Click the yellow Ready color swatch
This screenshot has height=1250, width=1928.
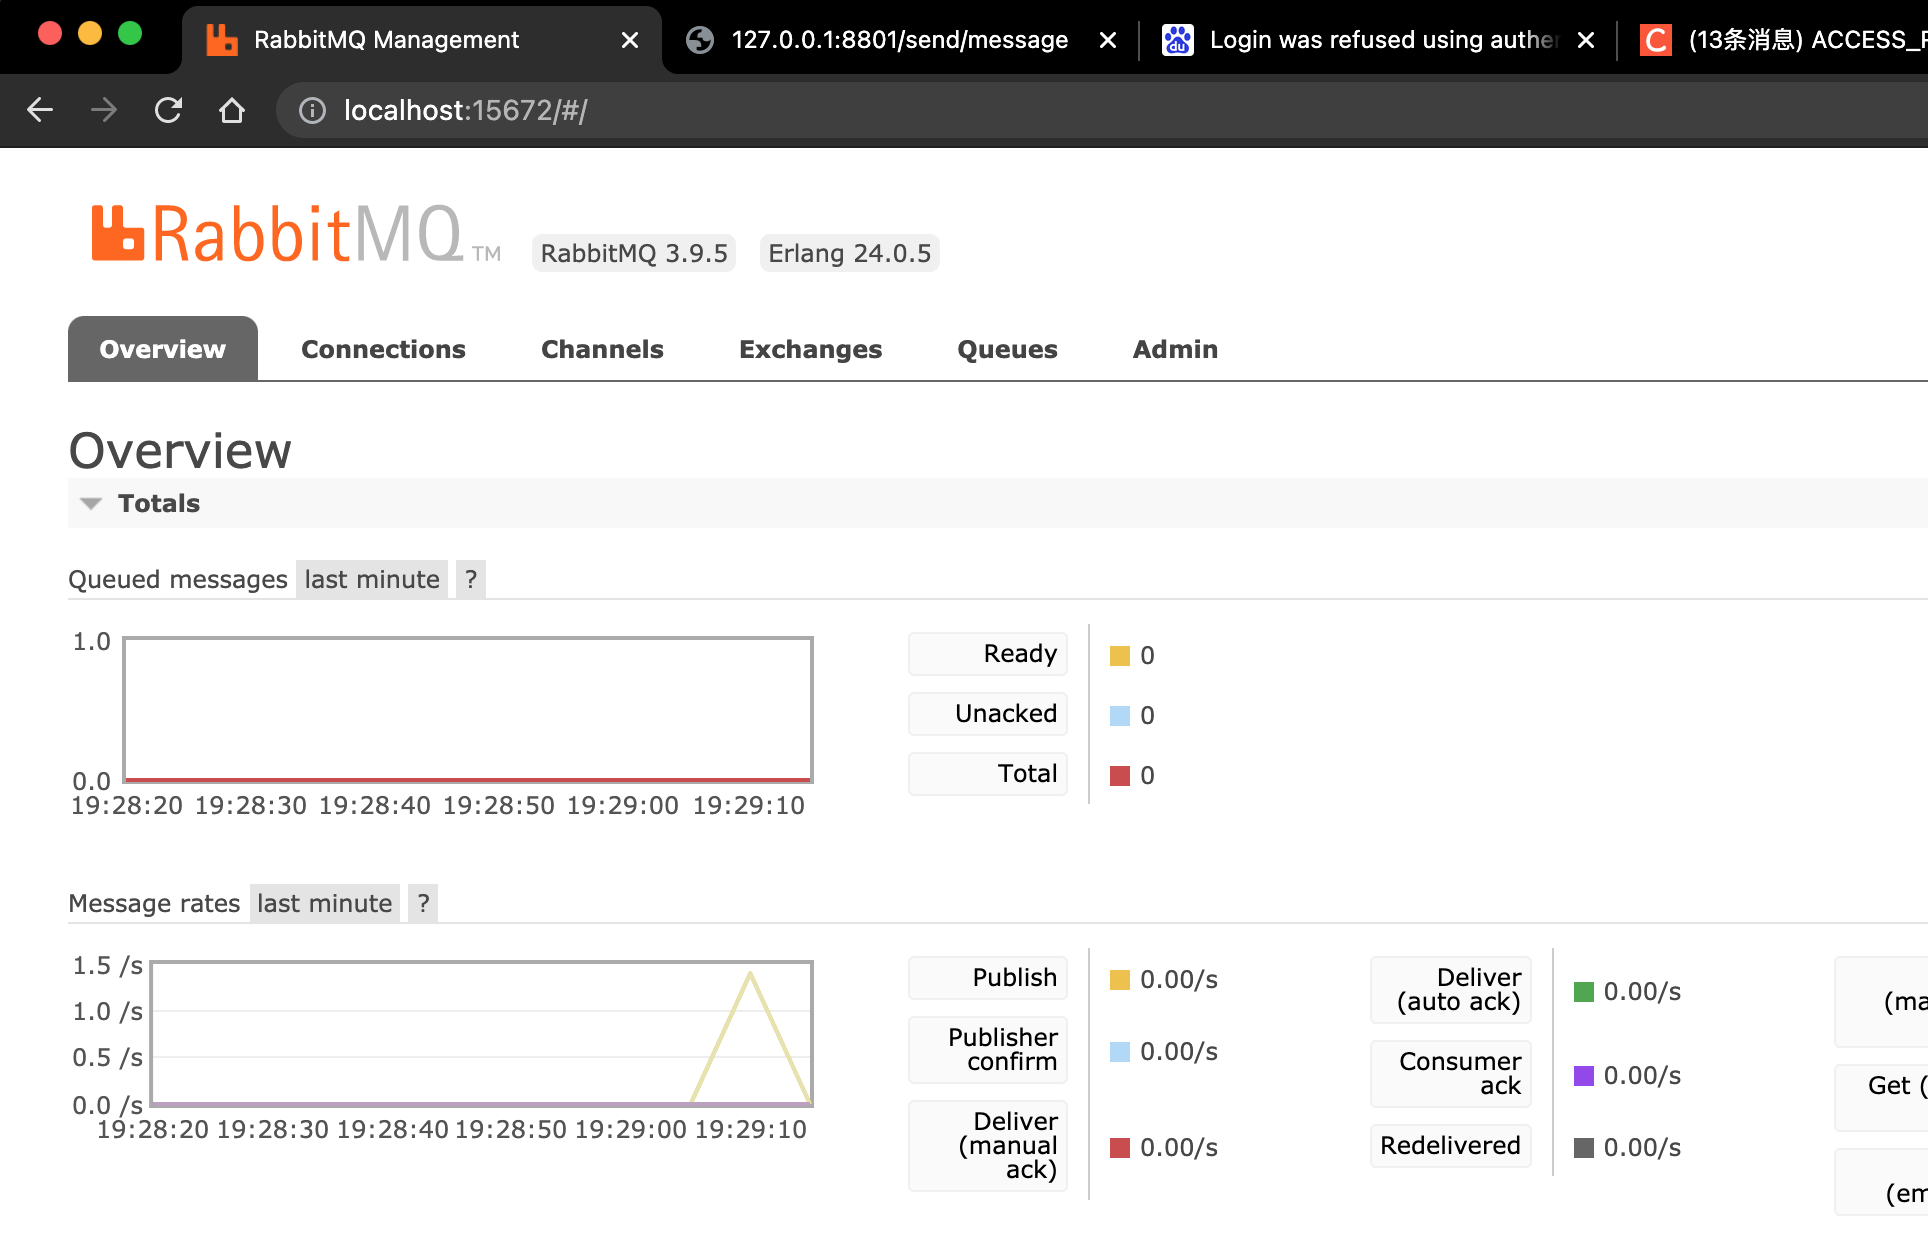pyautogui.click(x=1120, y=656)
